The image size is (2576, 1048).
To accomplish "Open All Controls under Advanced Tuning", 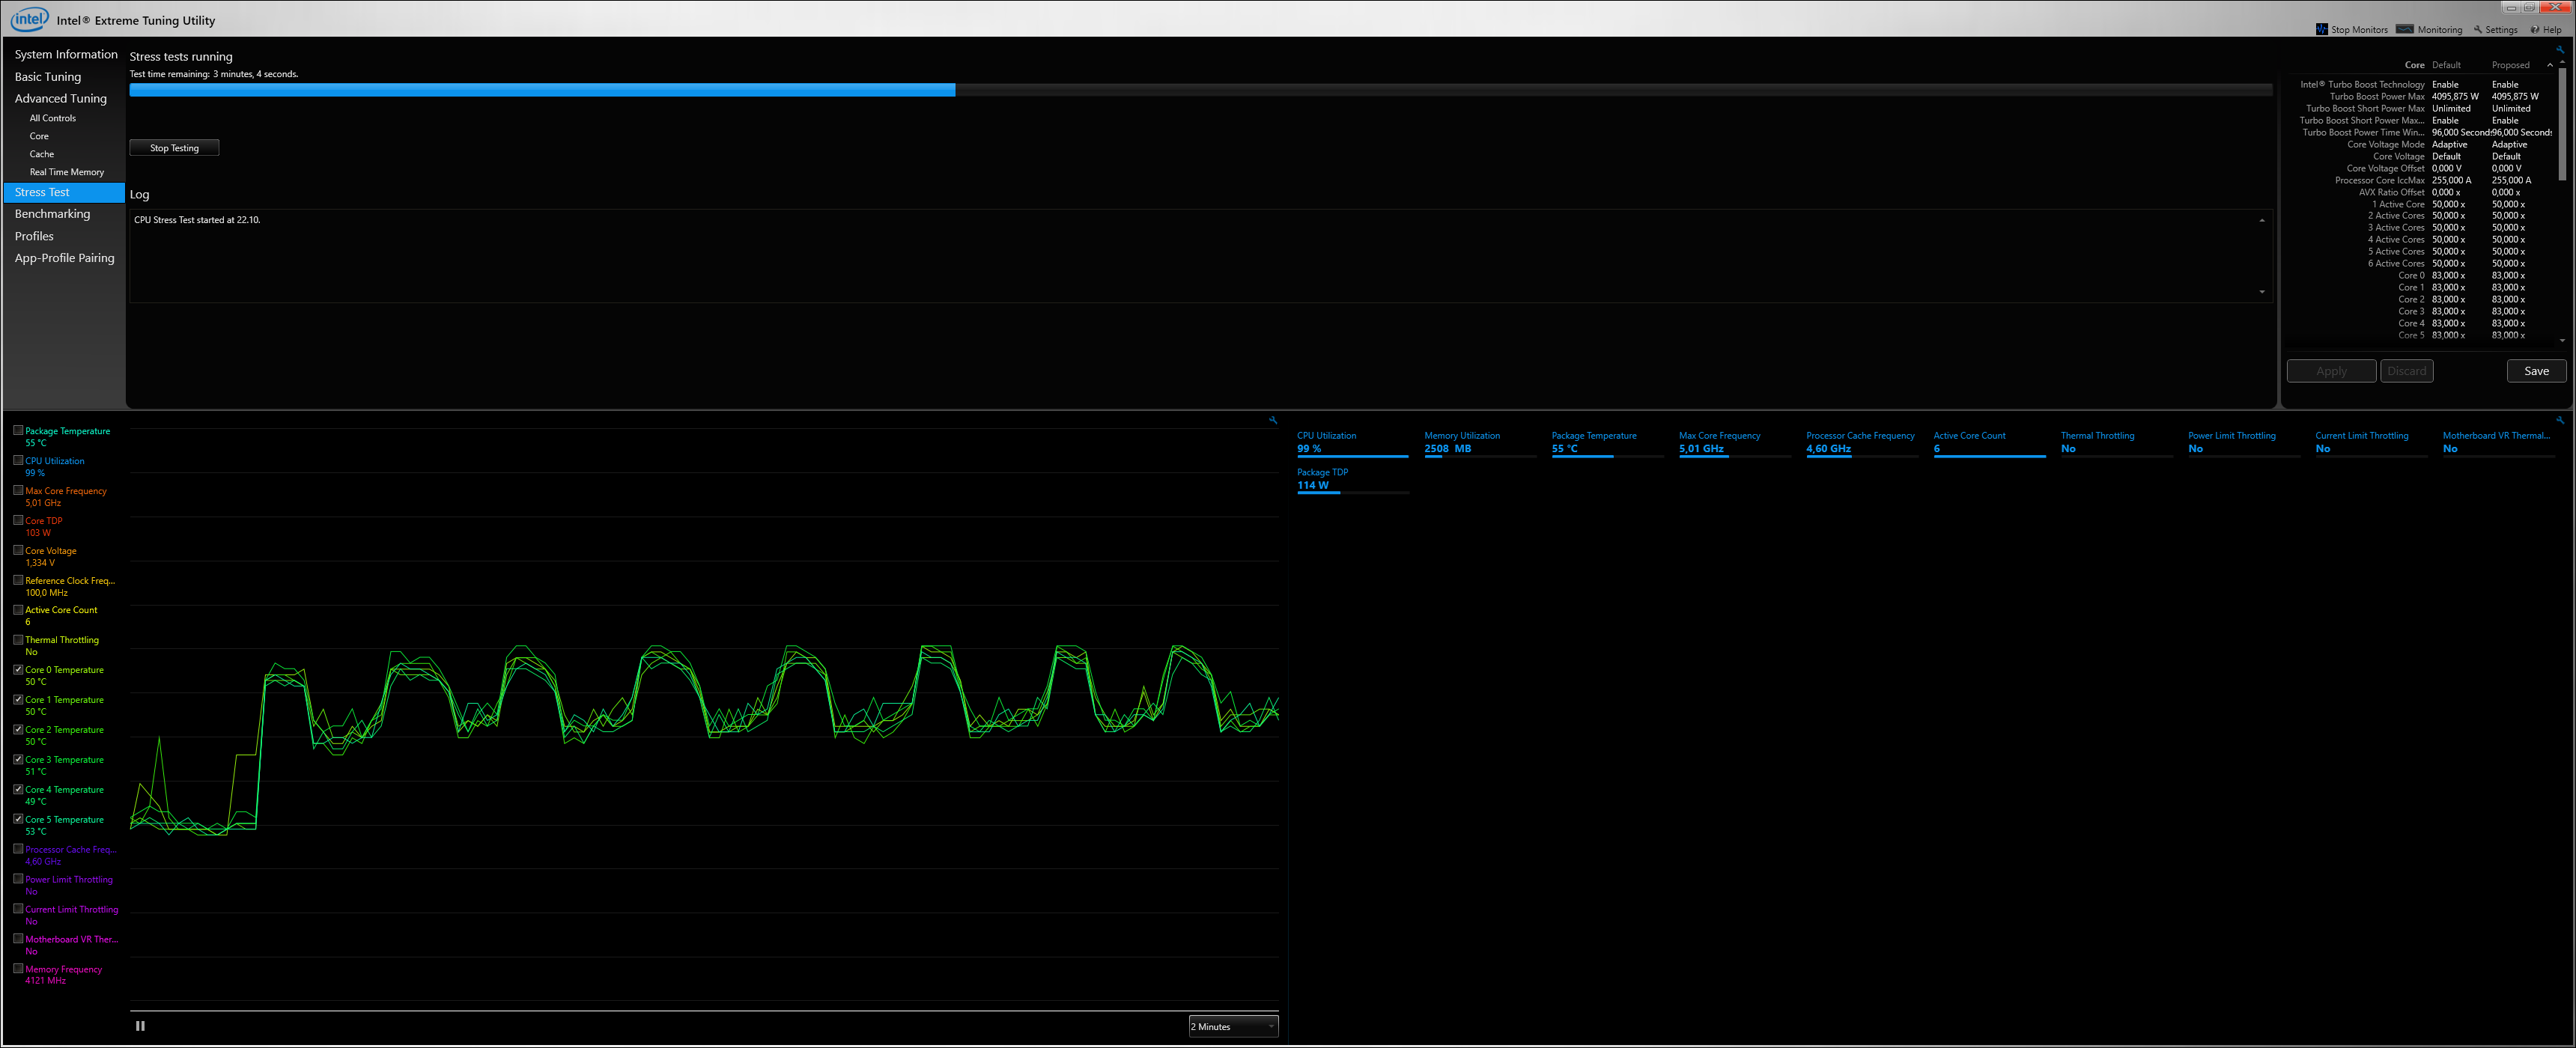I will (x=52, y=118).
